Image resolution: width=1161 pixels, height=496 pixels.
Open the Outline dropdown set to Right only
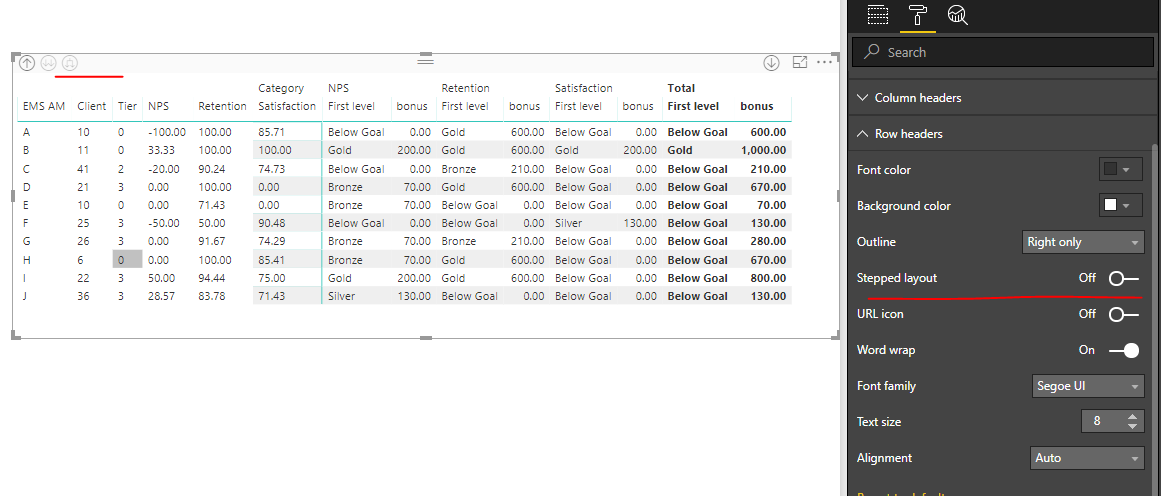[x=1083, y=242]
